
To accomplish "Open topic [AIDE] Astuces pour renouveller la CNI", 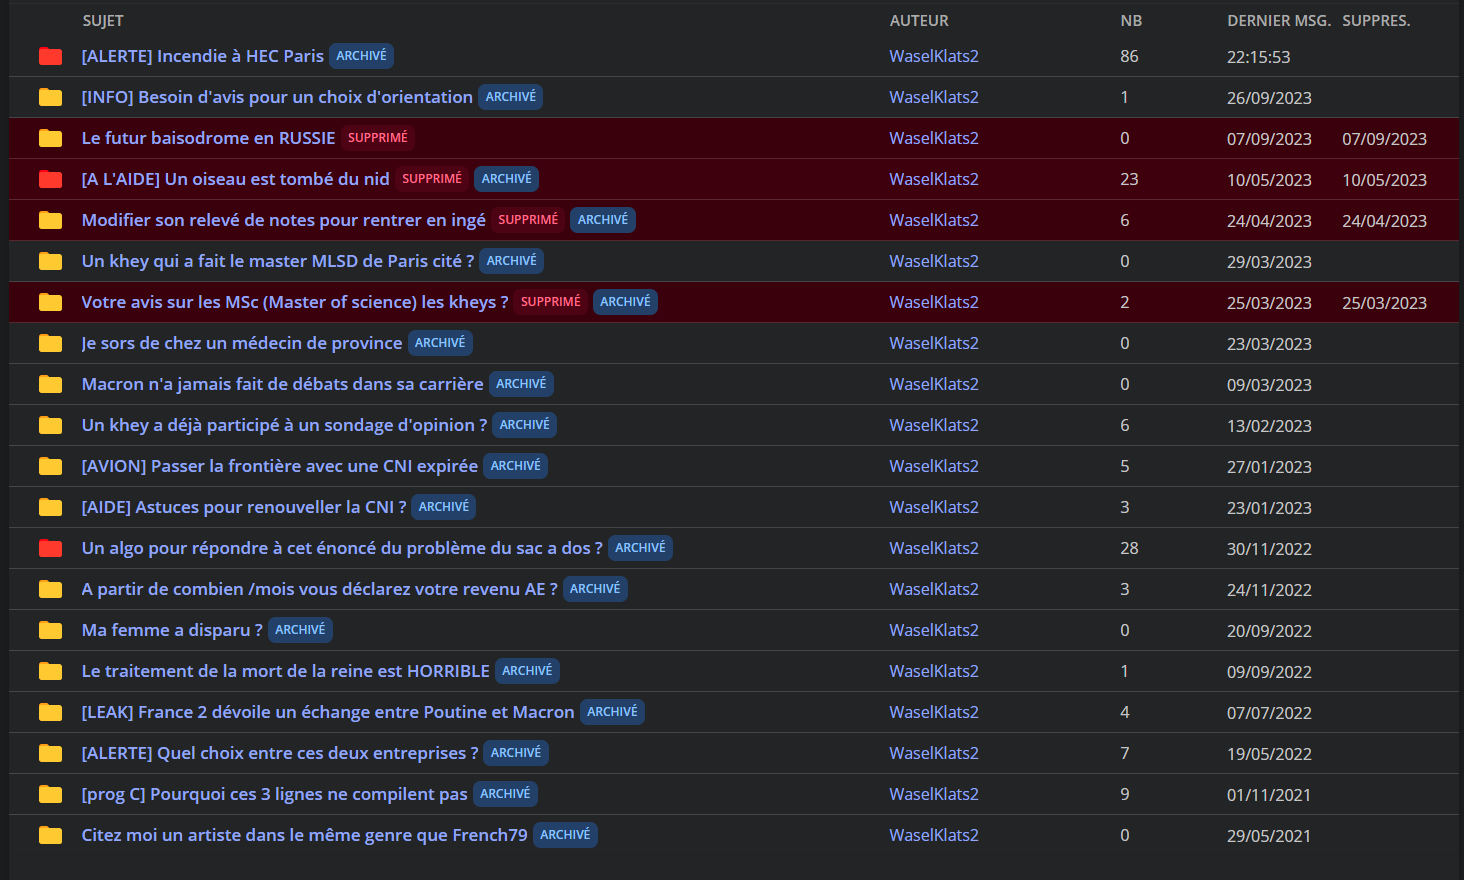I will coord(244,507).
